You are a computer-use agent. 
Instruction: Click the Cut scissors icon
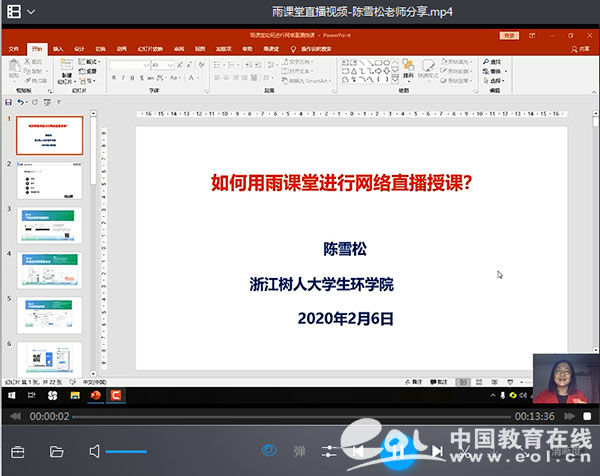(x=28, y=61)
